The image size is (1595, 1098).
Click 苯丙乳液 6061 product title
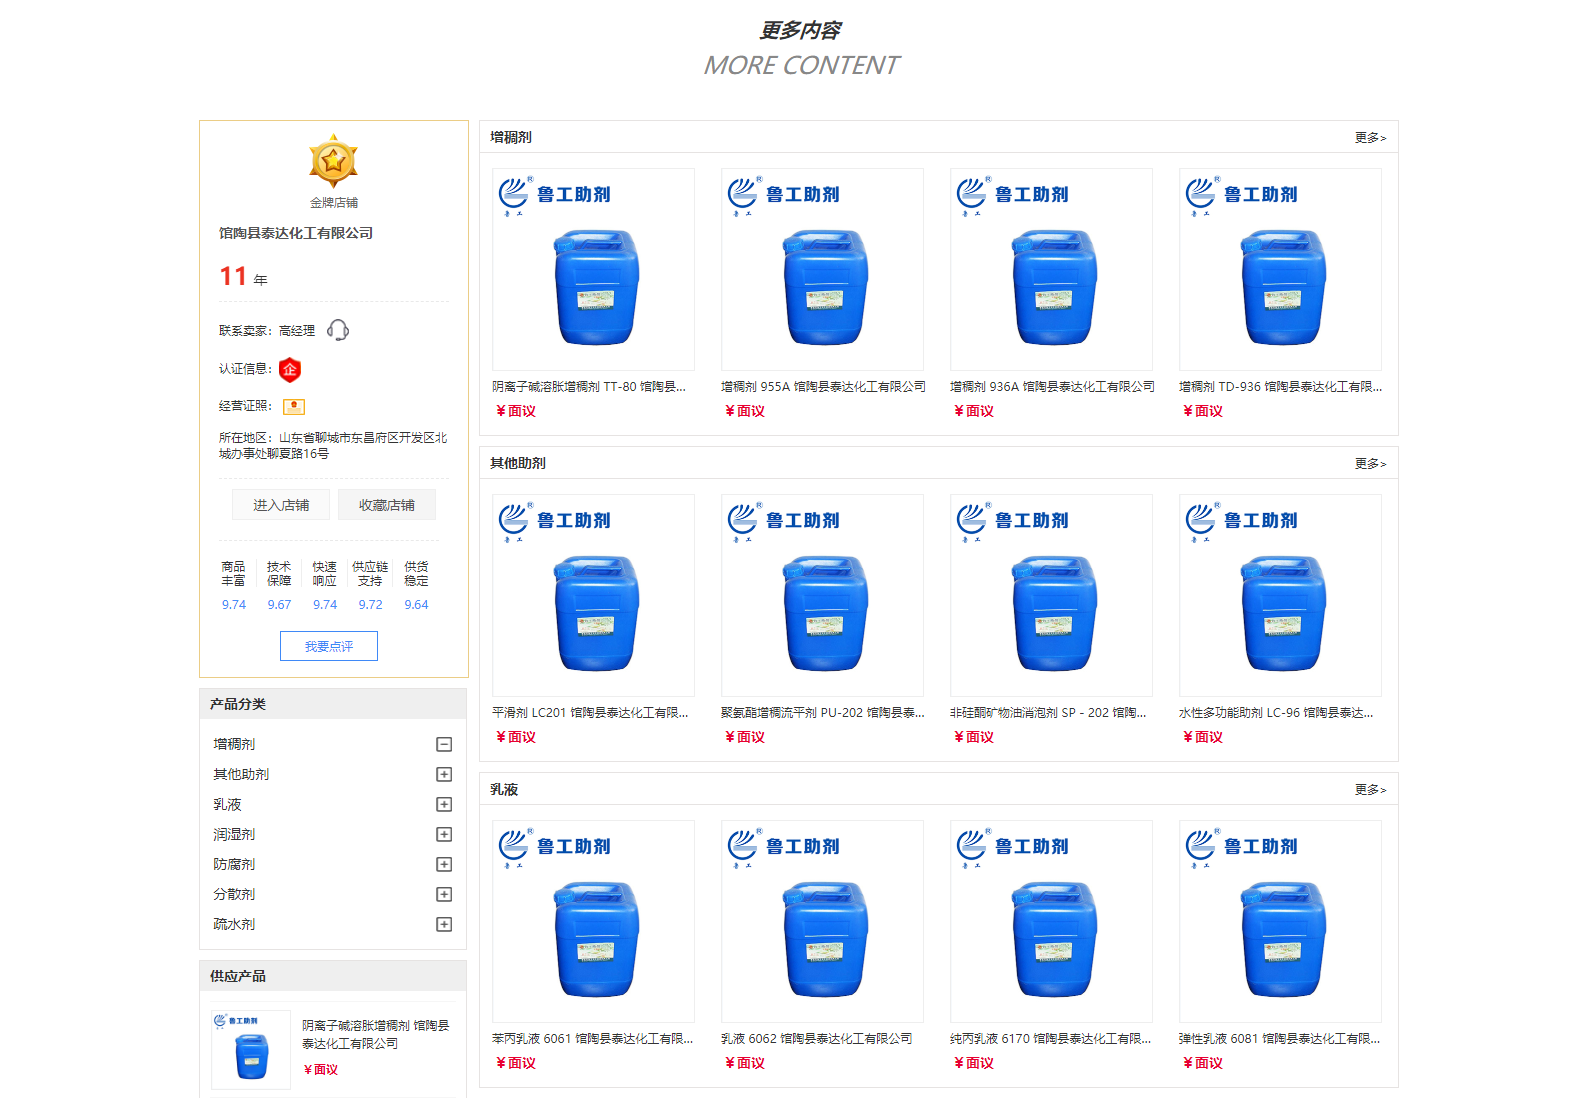[x=592, y=1038]
